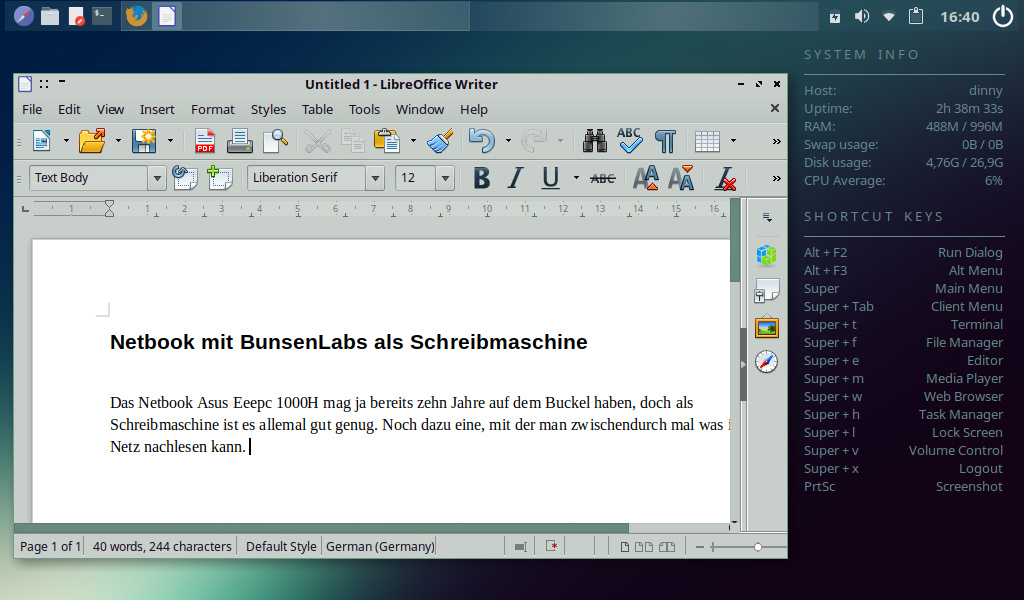
Task: Toggle Bold formatting
Action: pos(482,178)
